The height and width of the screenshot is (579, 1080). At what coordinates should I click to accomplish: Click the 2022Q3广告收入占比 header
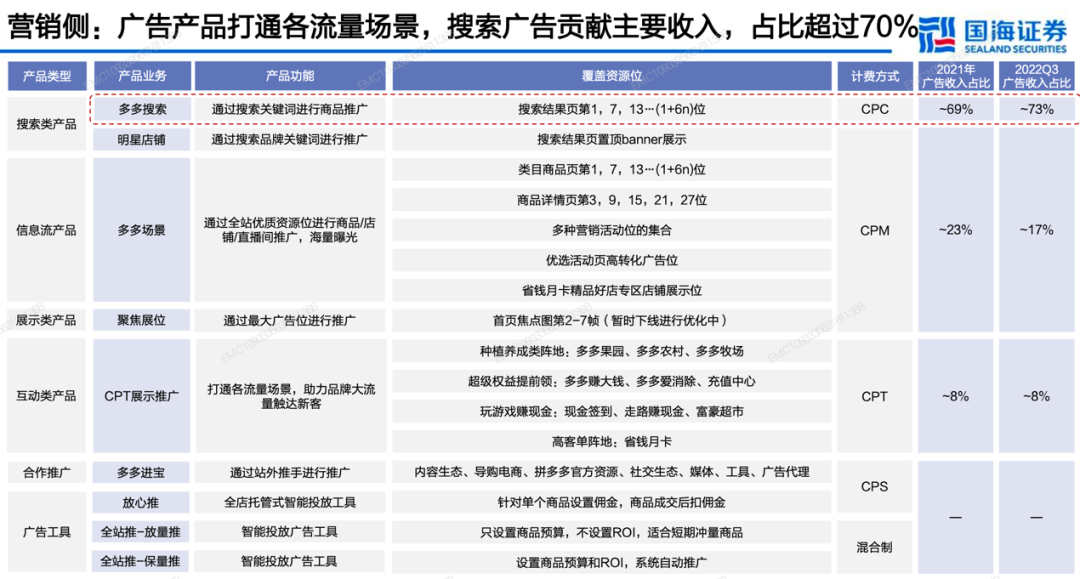pos(1036,76)
